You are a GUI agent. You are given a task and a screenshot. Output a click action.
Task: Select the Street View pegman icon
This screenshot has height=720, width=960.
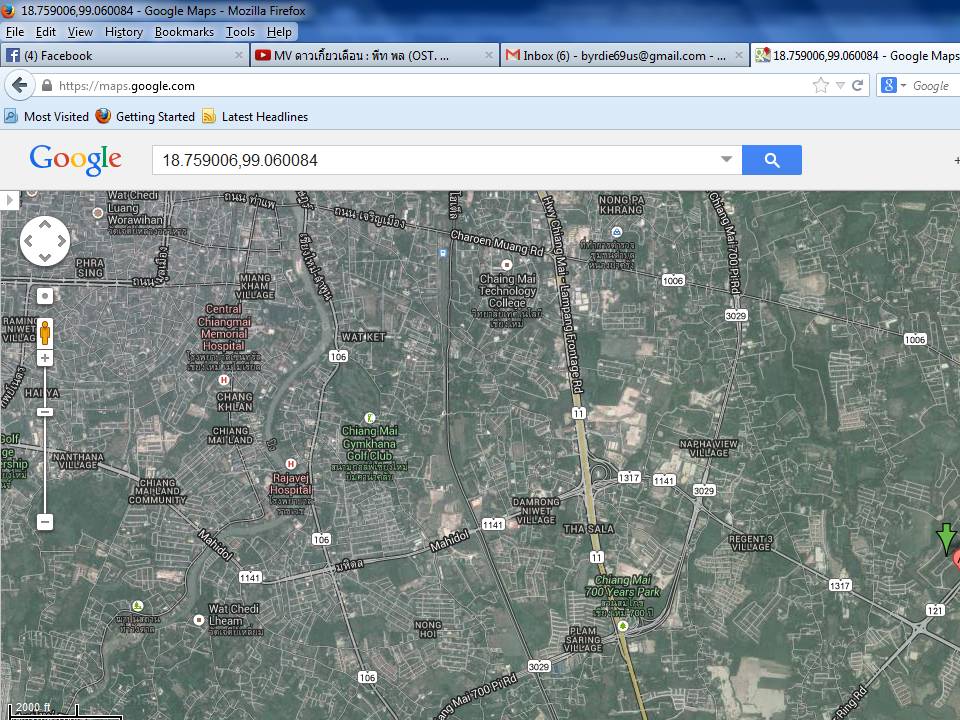click(45, 333)
